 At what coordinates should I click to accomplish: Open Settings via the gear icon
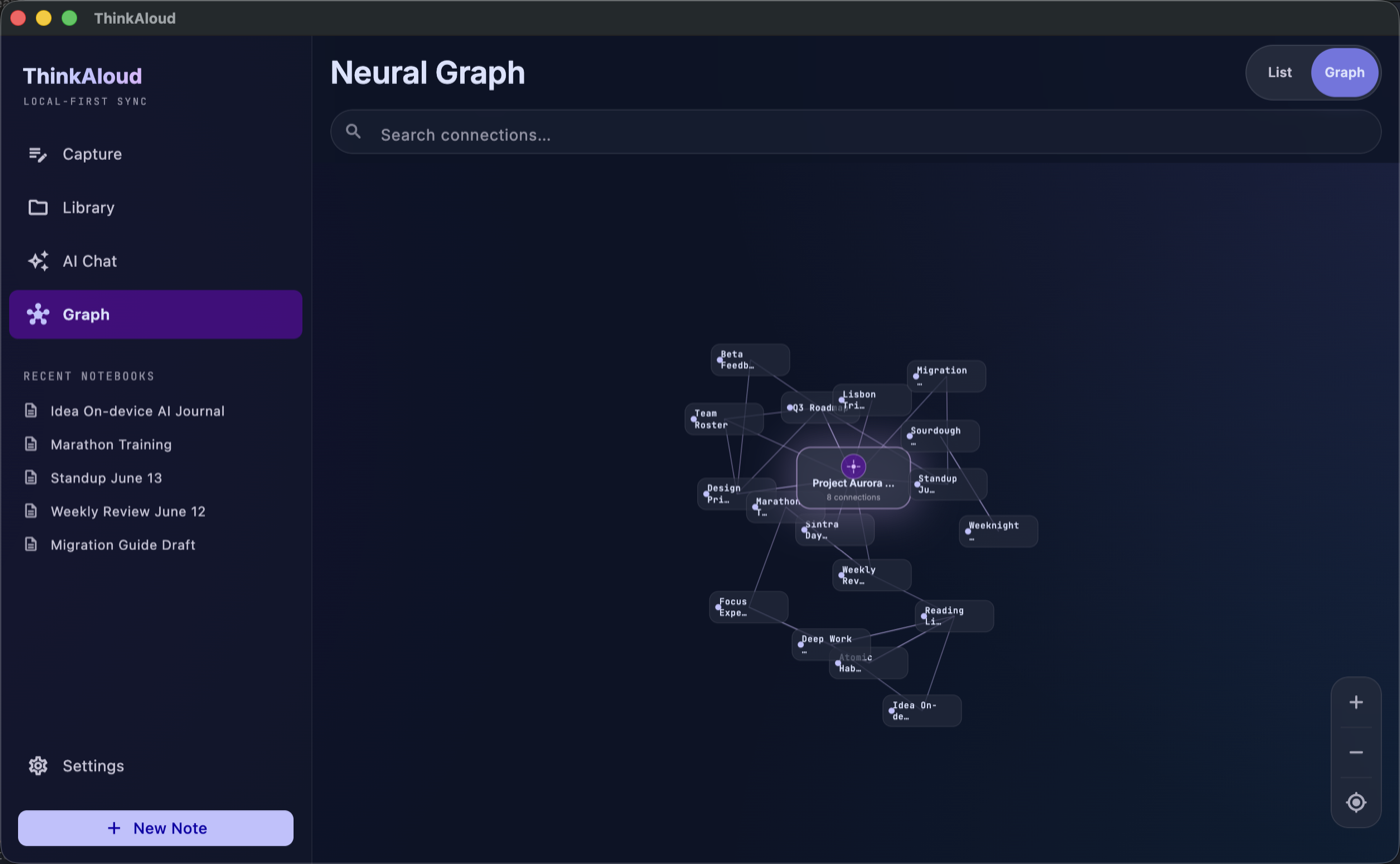[38, 766]
